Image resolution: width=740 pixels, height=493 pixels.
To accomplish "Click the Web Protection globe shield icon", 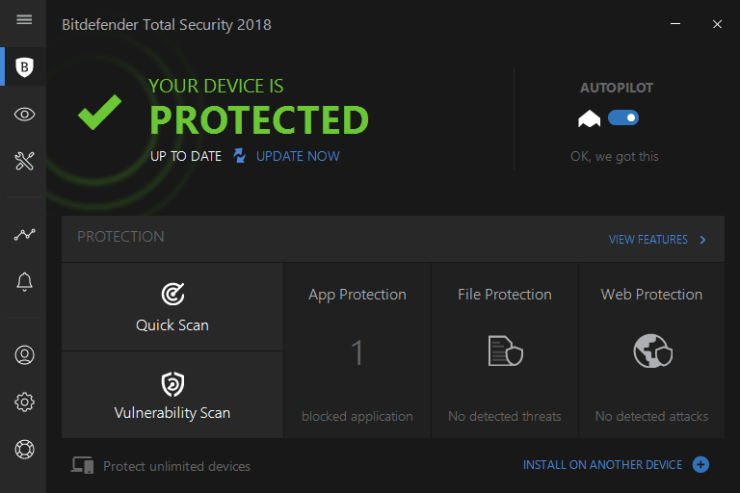I will [x=653, y=351].
